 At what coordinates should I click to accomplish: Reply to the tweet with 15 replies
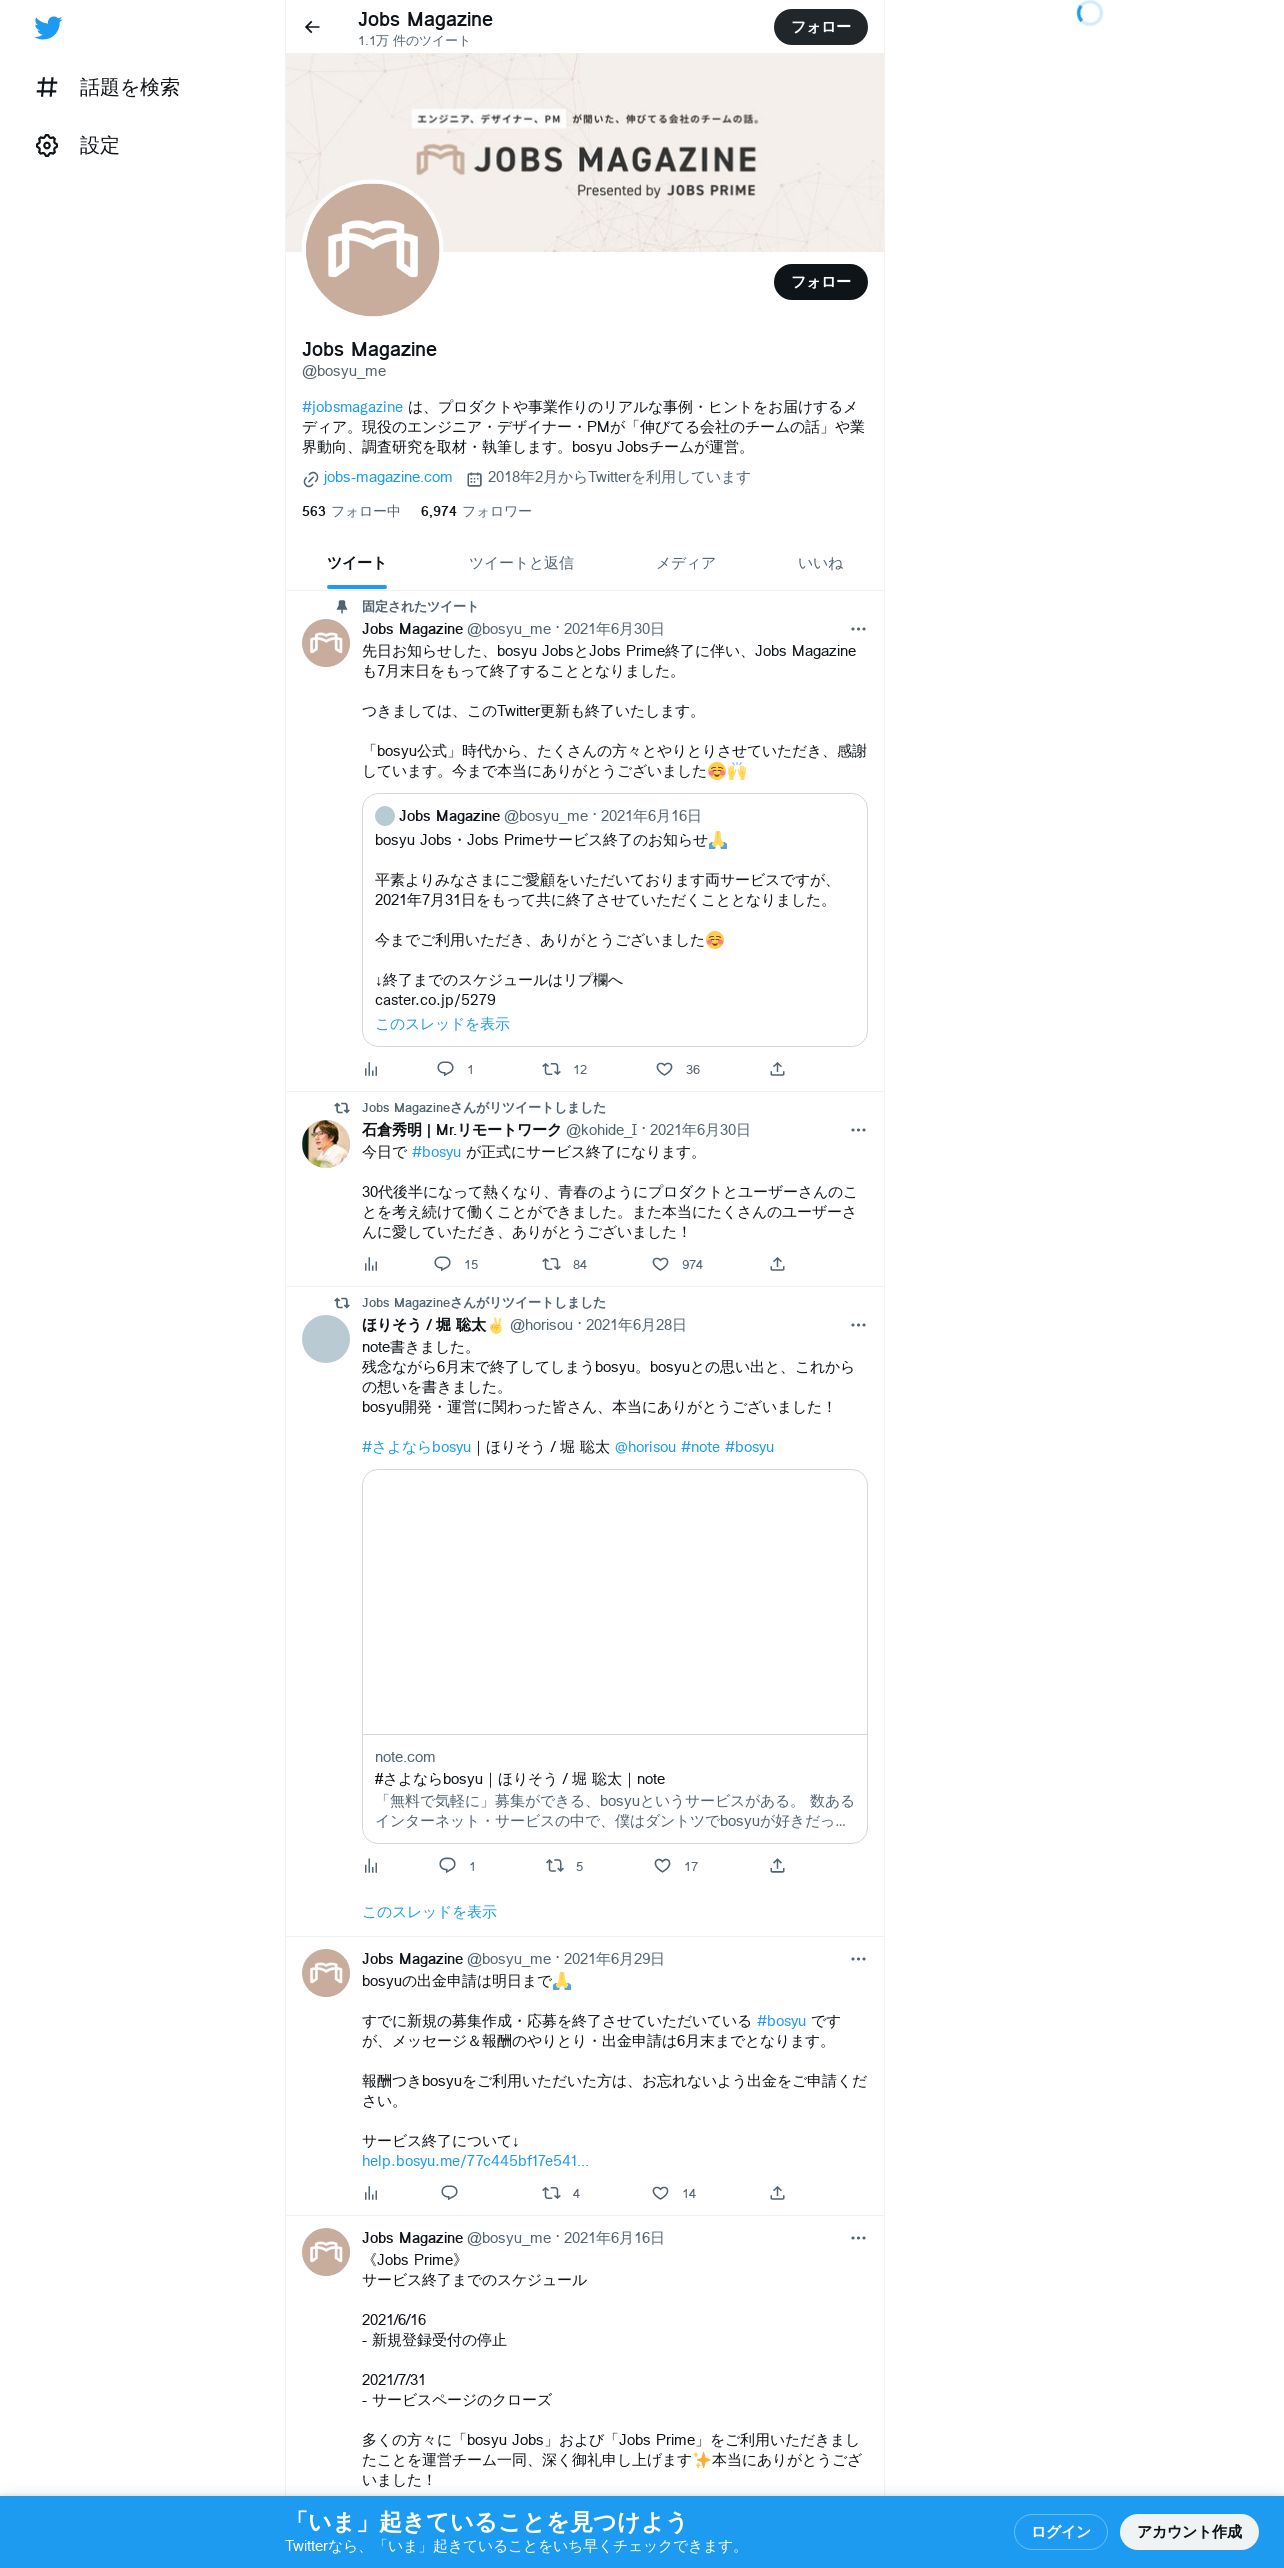443,1264
